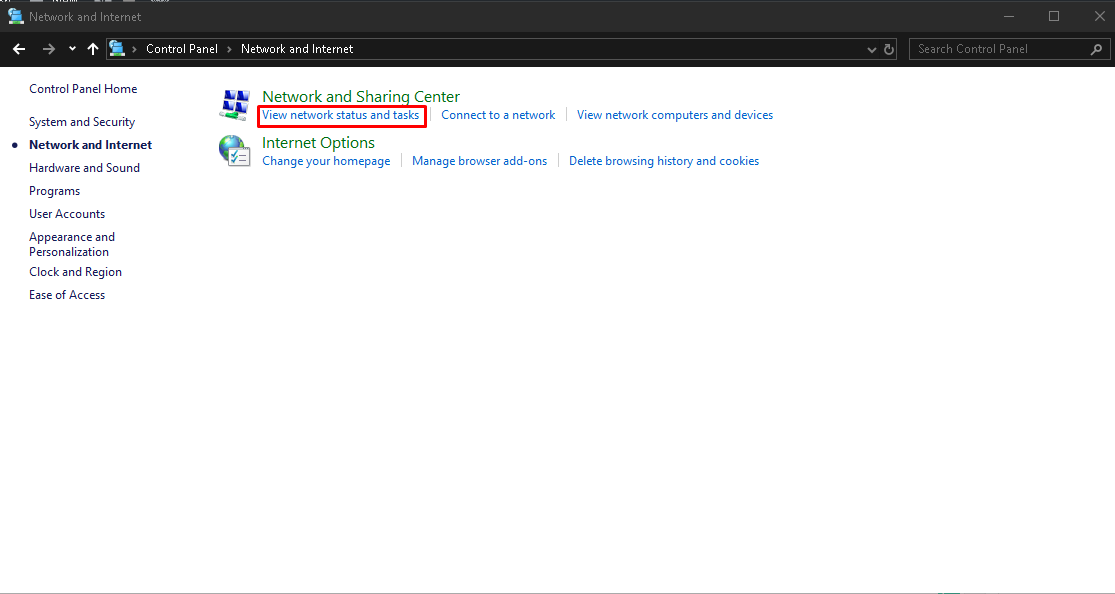Click Manage browser add-ons
Viewport: 1115px width, 594px height.
click(480, 161)
